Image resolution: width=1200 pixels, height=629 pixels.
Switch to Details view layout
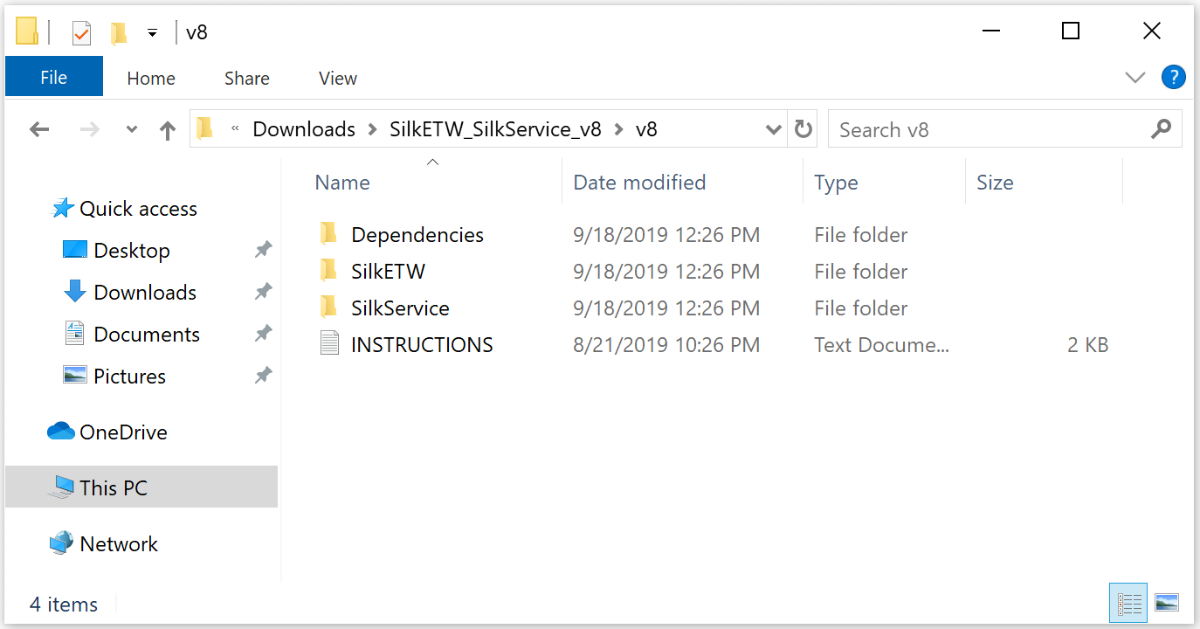click(1130, 603)
